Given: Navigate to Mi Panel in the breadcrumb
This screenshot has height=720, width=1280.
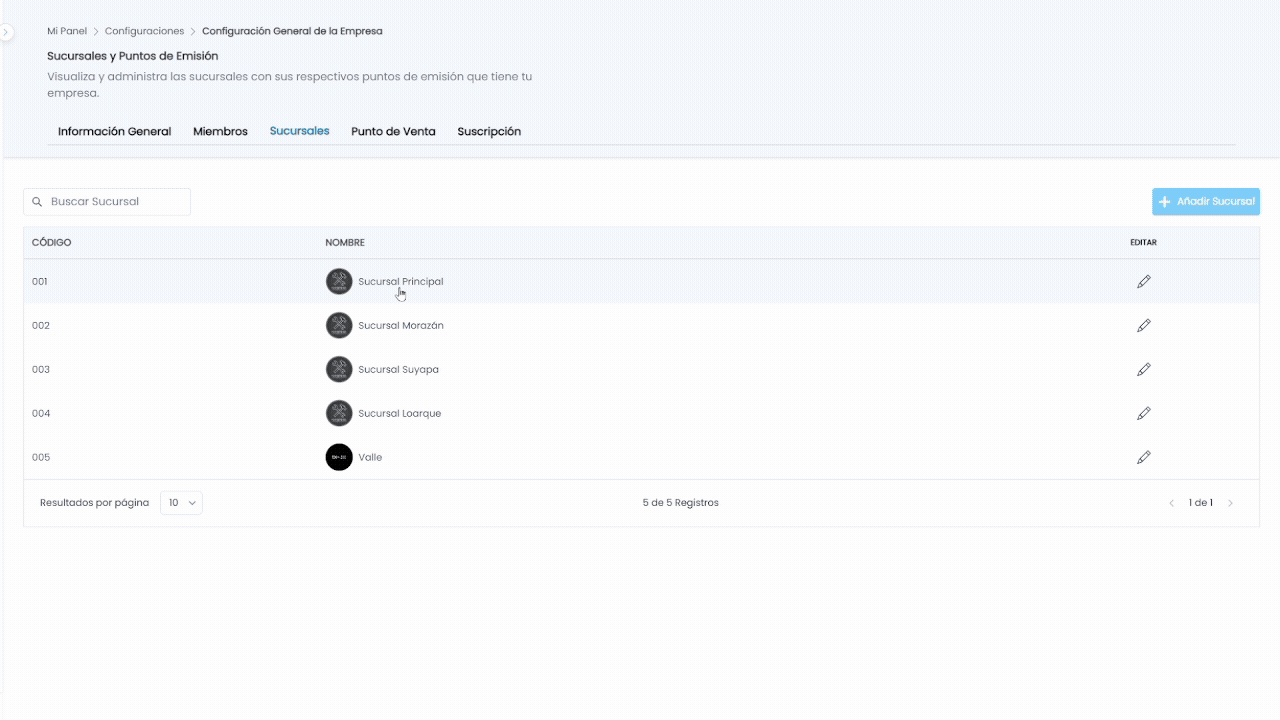Looking at the screenshot, I should coord(67,31).
